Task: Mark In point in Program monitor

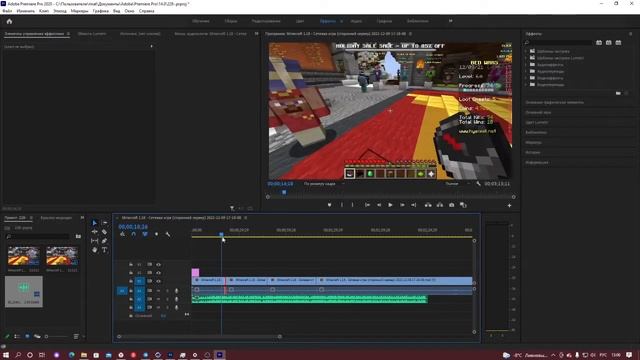Action: (342, 205)
